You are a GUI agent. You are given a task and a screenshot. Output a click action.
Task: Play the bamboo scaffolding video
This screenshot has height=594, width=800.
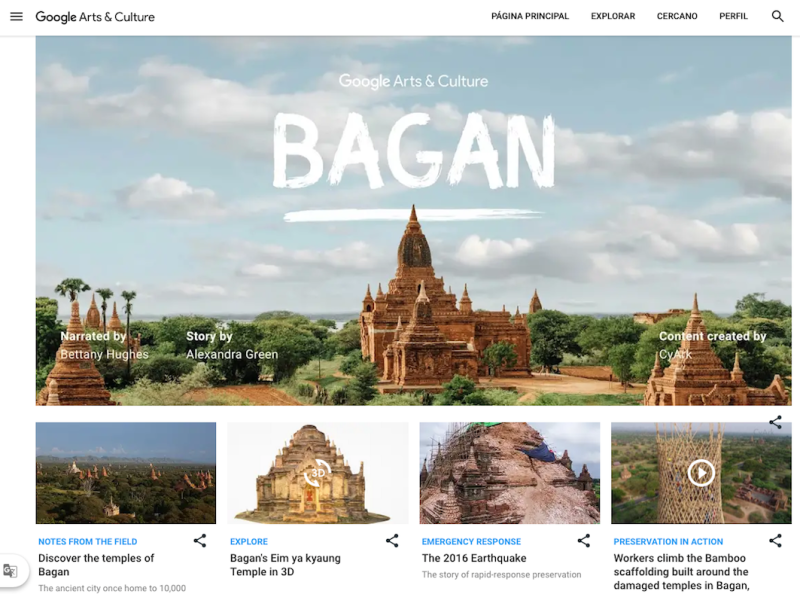point(701,473)
